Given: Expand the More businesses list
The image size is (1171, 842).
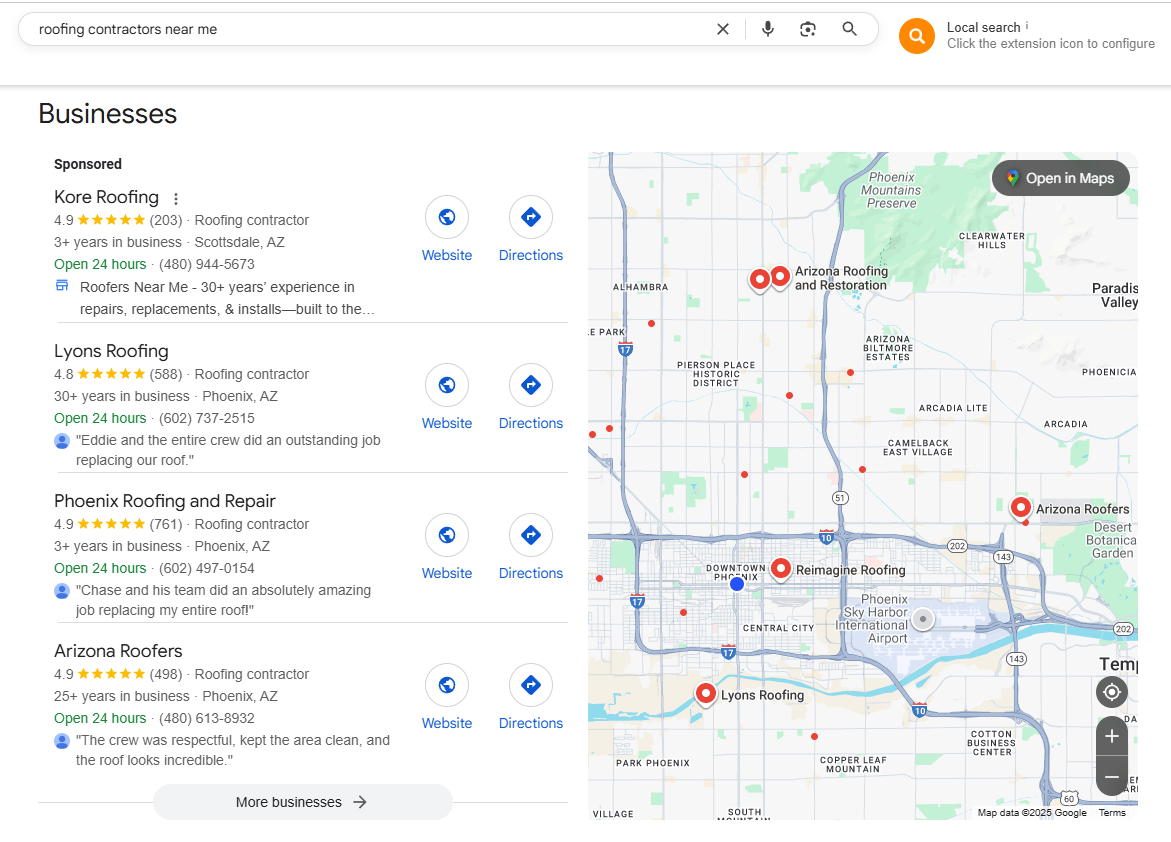Looking at the screenshot, I should coord(302,802).
